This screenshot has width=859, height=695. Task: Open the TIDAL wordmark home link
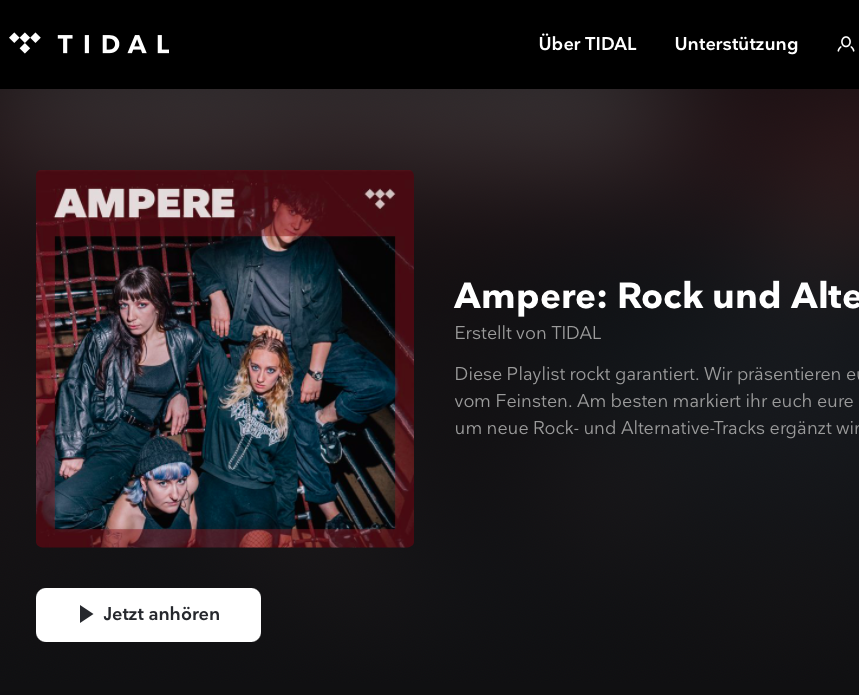113,44
